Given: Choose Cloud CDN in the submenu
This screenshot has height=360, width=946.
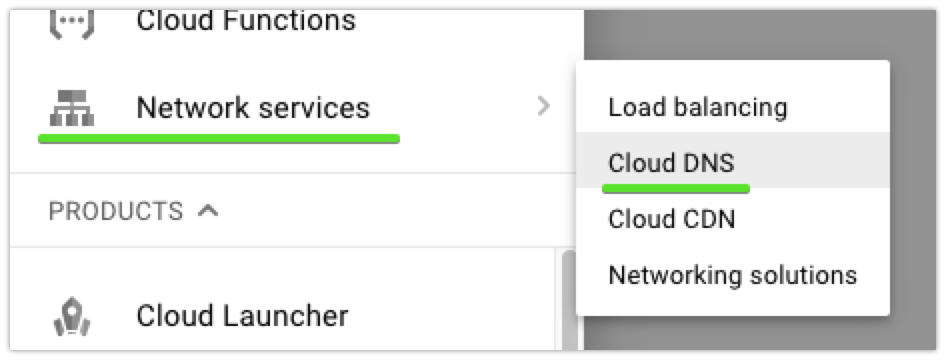Looking at the screenshot, I should click(671, 219).
